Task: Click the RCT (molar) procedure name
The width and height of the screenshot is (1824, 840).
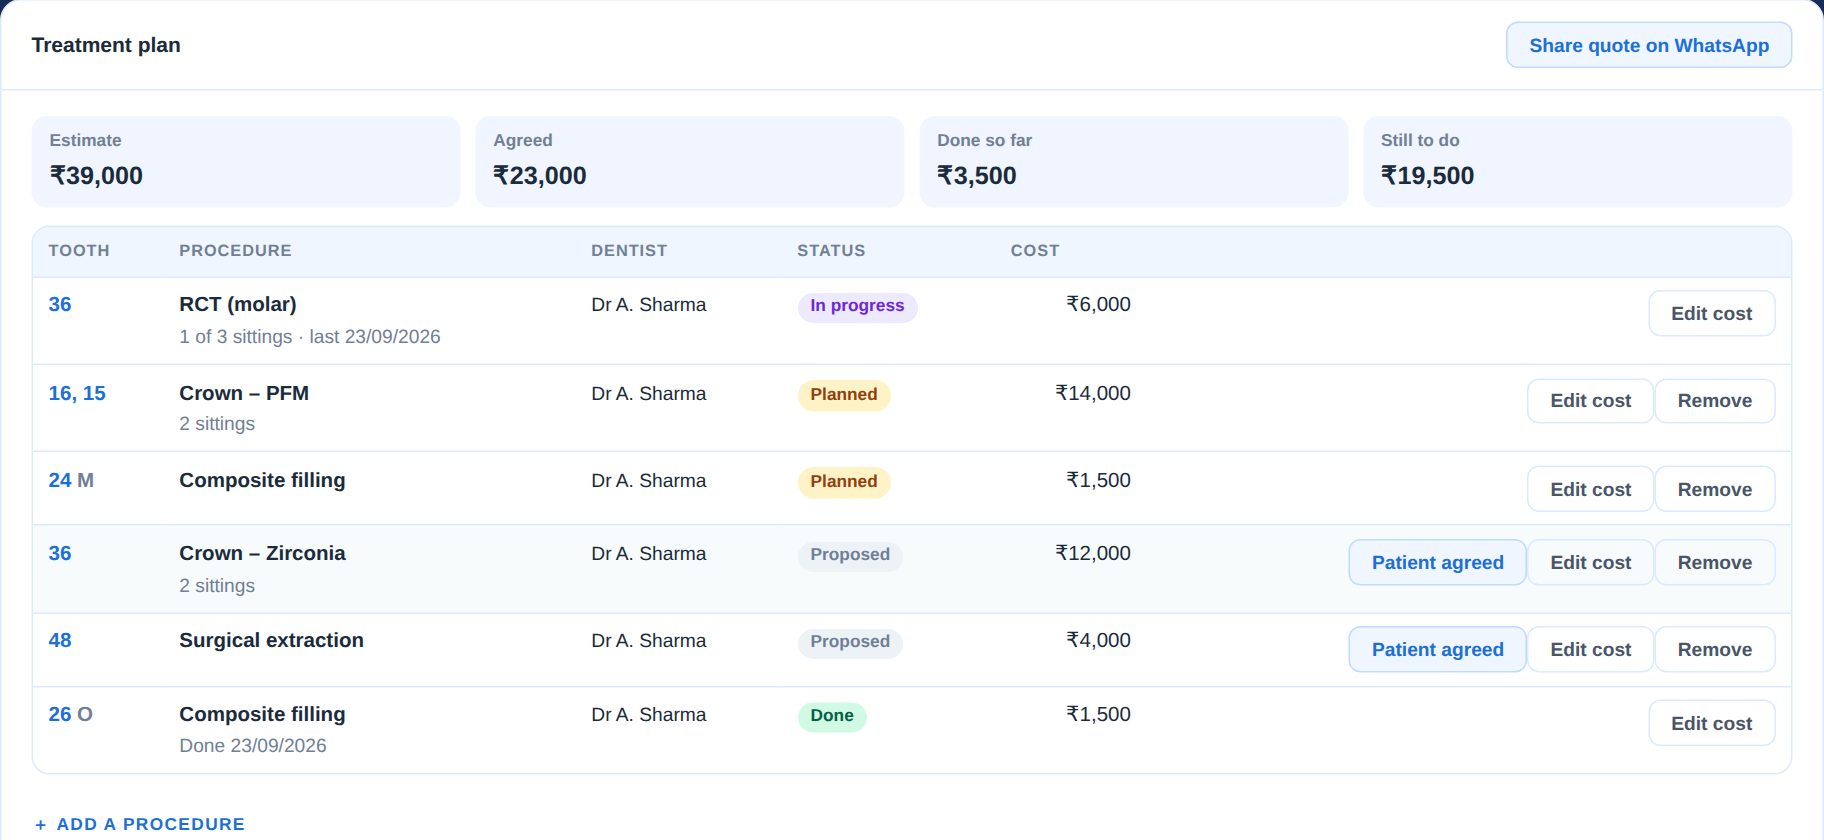Action: 238,304
